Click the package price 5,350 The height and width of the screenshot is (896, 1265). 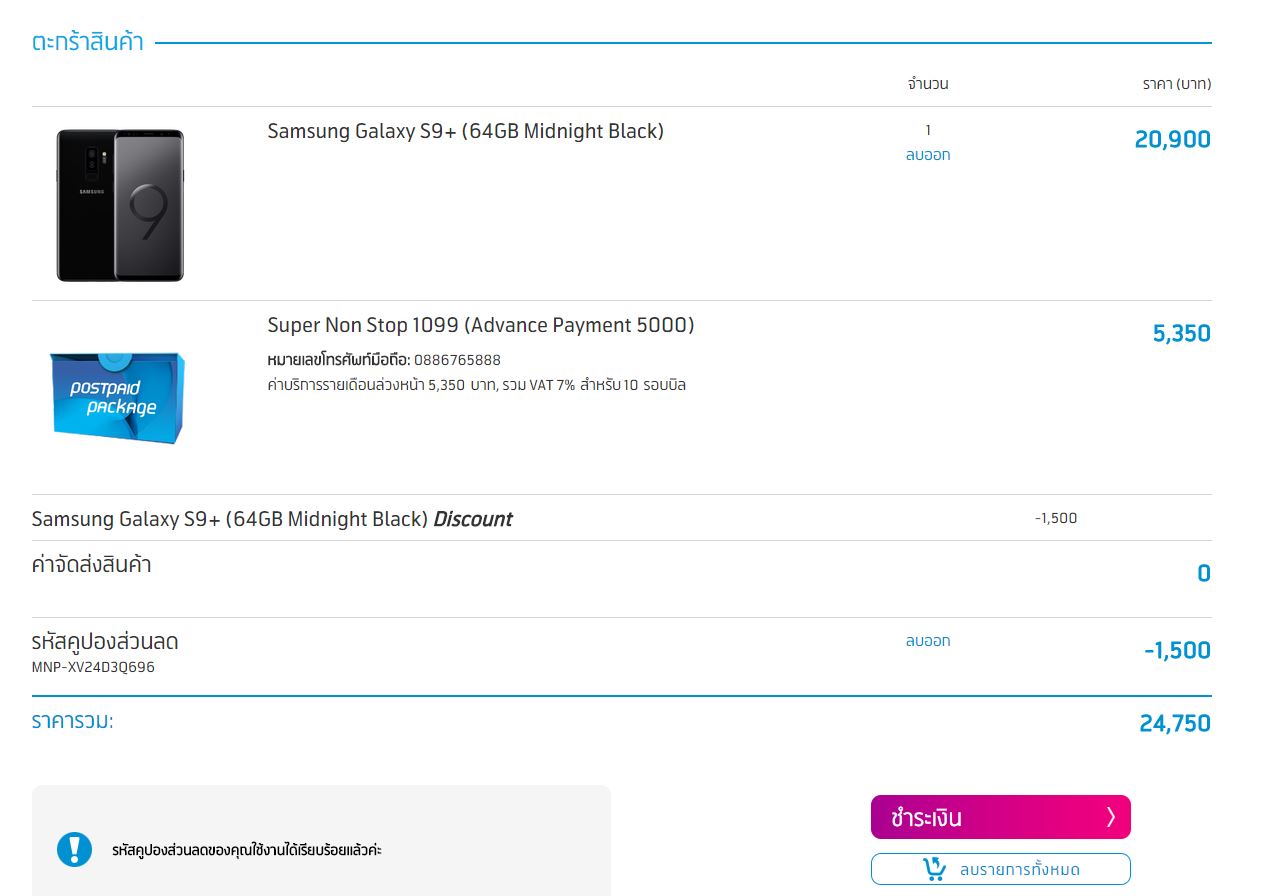point(1181,334)
